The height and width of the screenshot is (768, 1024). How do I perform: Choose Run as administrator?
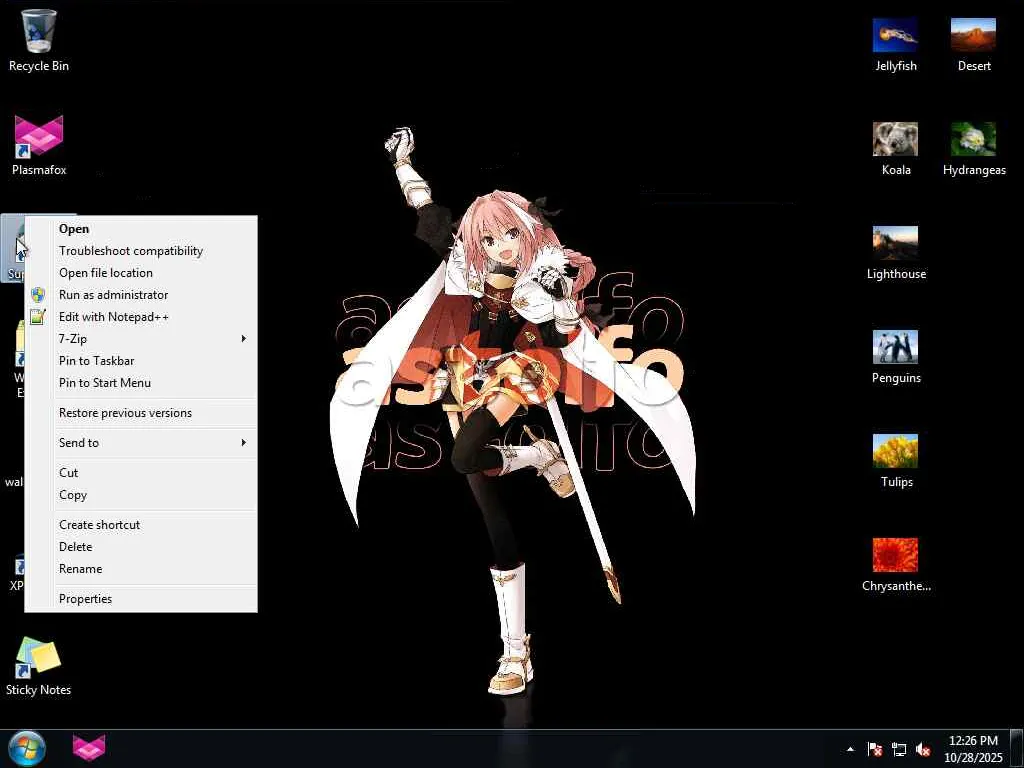point(141,295)
